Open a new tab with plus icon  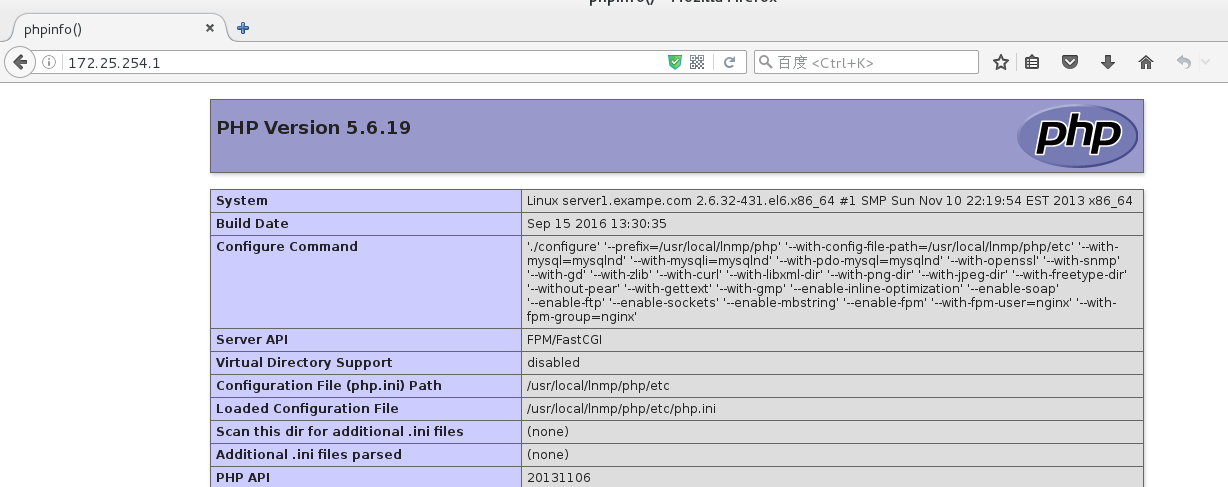(x=242, y=28)
